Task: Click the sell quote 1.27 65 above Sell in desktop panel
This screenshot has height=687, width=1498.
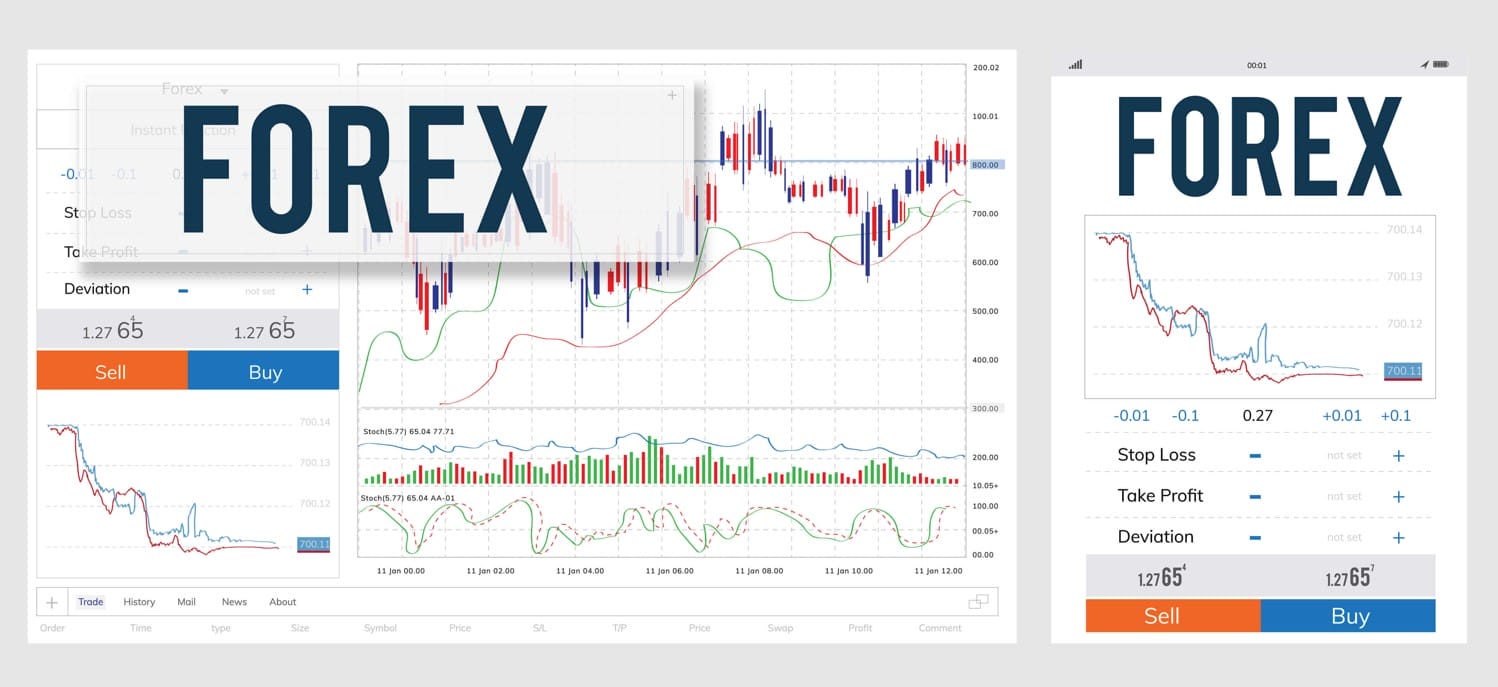Action: click(112, 329)
